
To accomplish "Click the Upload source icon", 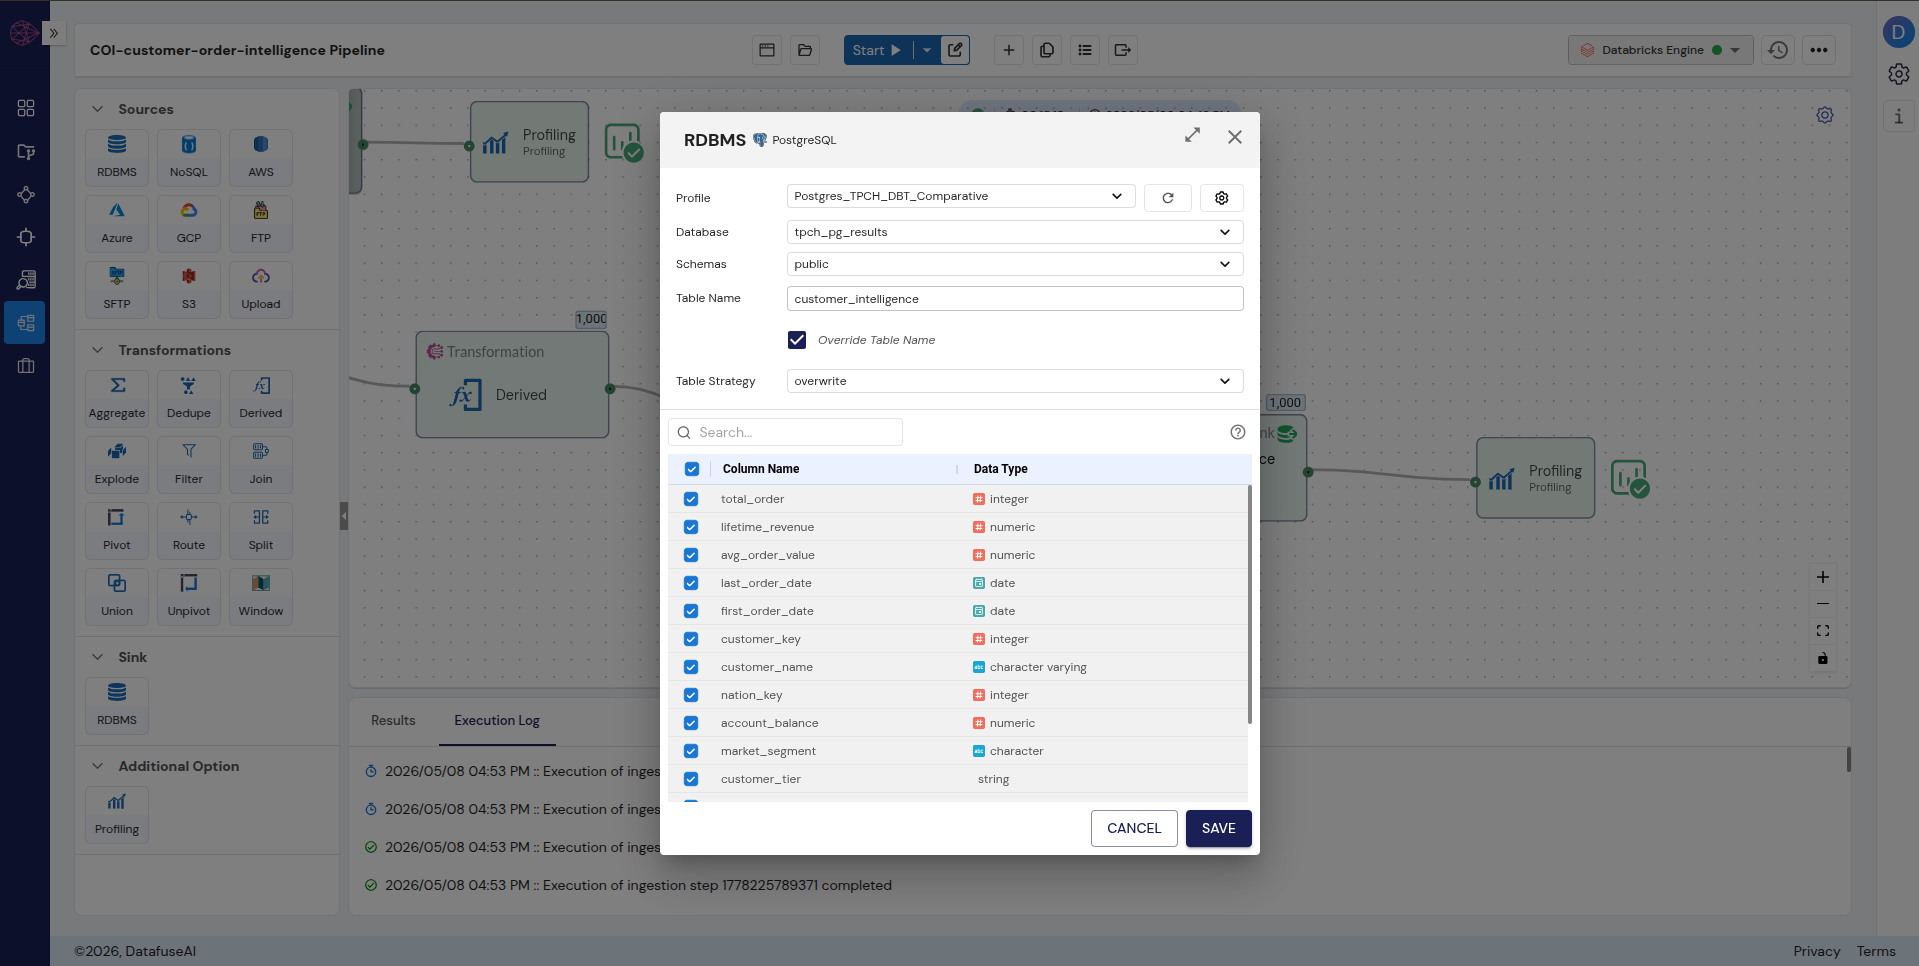I will coord(261,288).
